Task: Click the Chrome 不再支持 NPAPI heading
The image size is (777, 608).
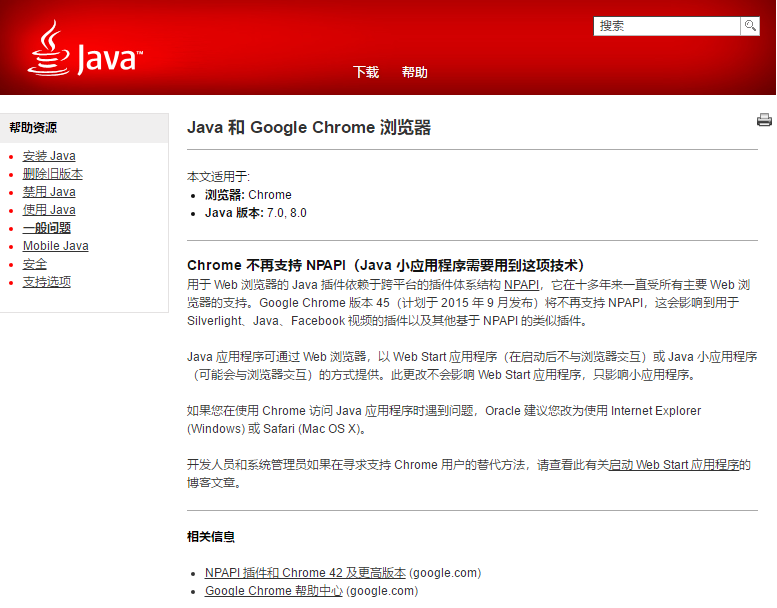Action: tap(386, 265)
